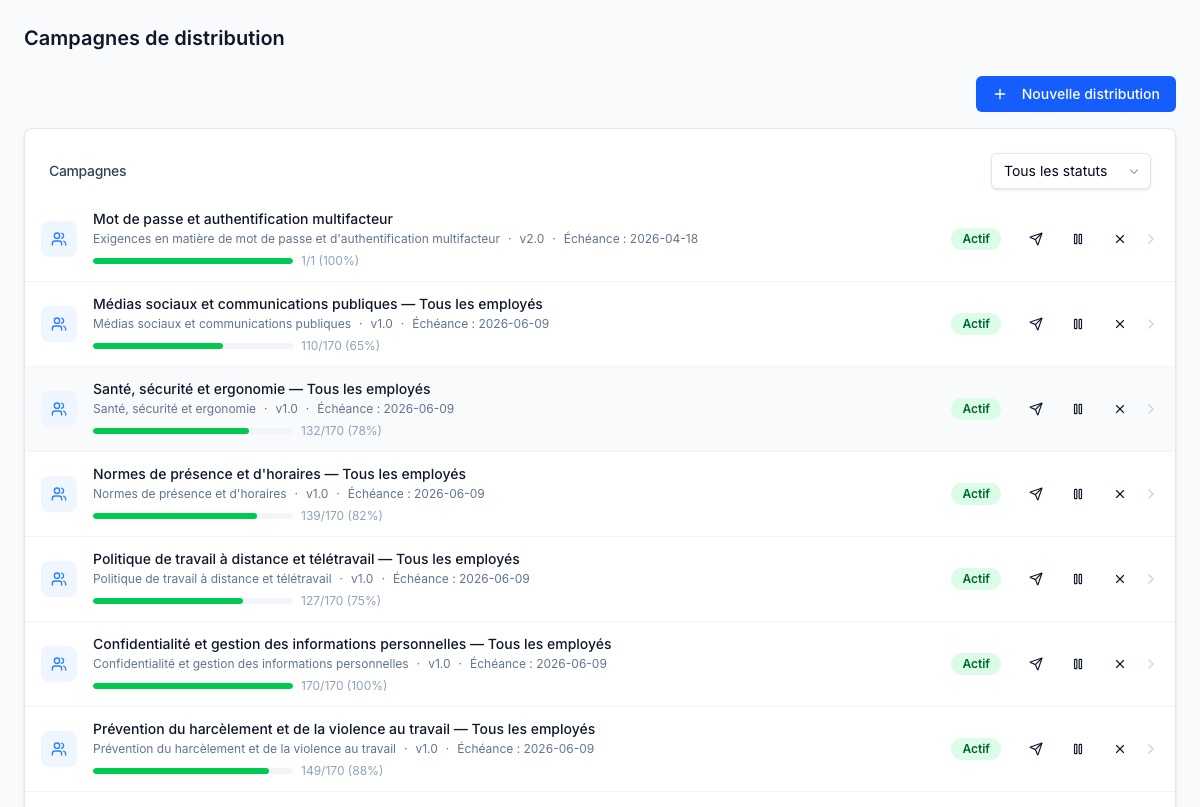
Task: Click the Actif badge for Politique de travail
Action: tap(976, 579)
